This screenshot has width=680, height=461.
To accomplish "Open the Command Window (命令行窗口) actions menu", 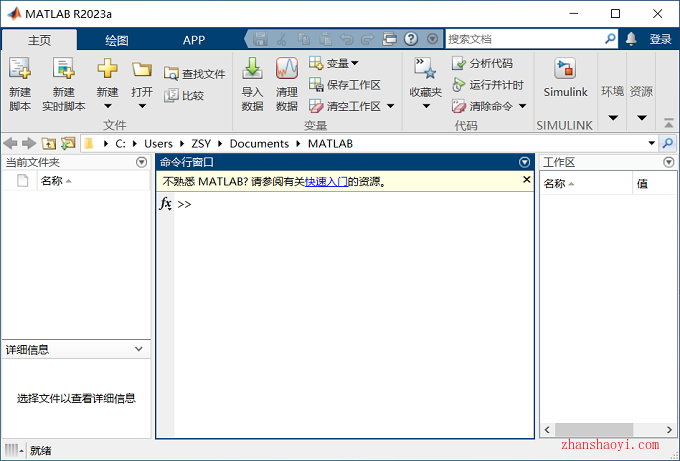I will (524, 162).
